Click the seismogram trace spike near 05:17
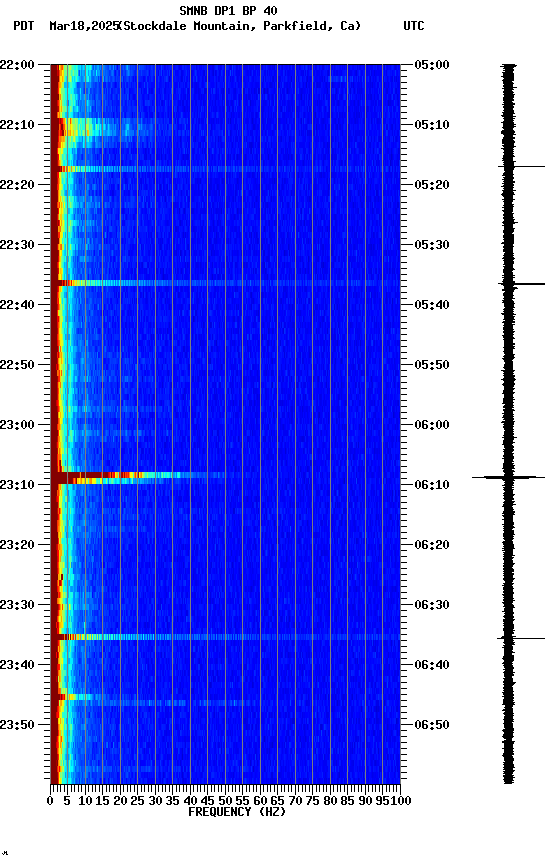Screen dimensions: 552x864 tap(521, 166)
